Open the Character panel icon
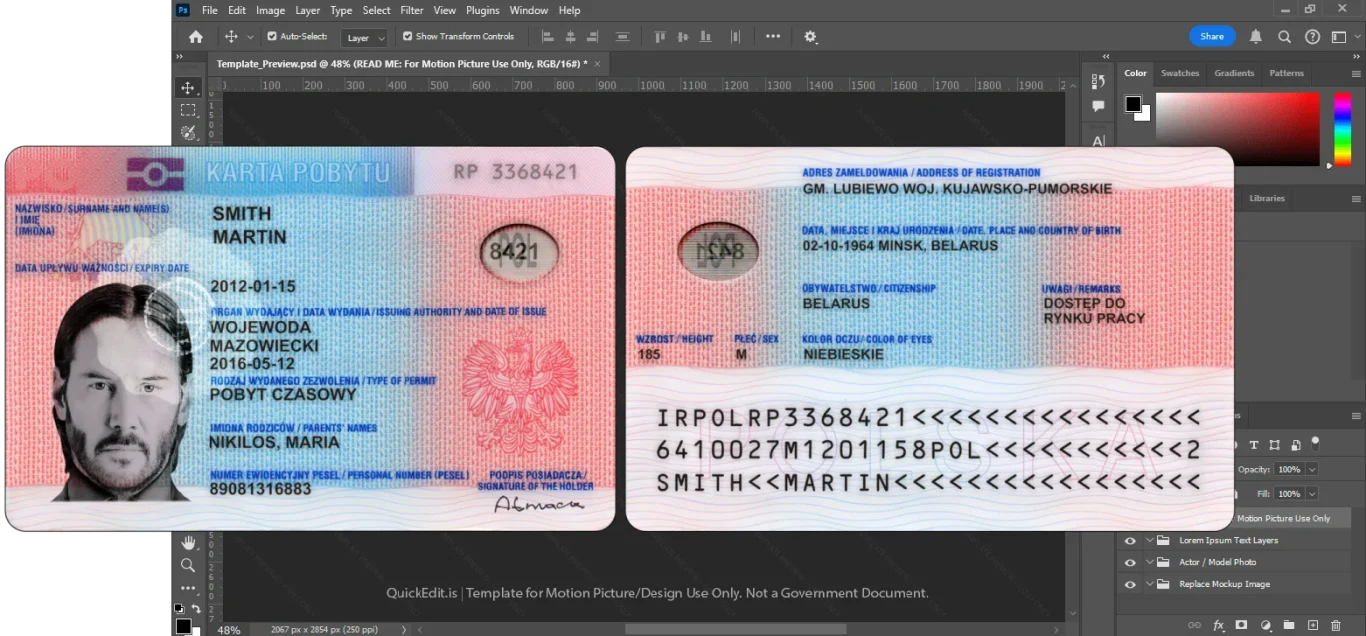Screen dimensions: 1366x636 1098,141
